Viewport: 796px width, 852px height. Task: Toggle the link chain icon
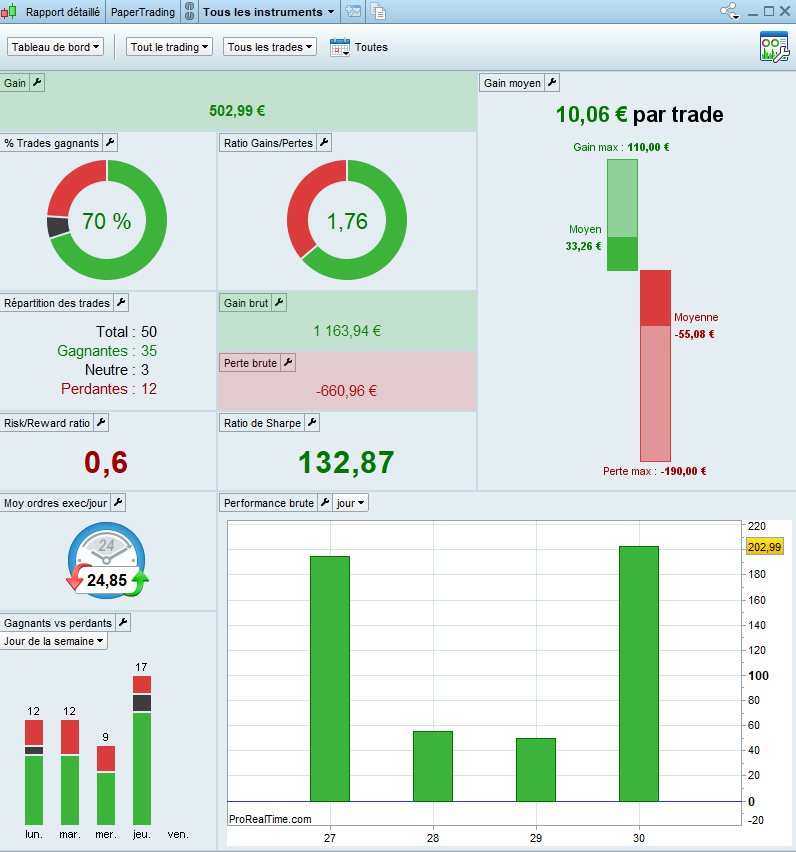(x=189, y=11)
